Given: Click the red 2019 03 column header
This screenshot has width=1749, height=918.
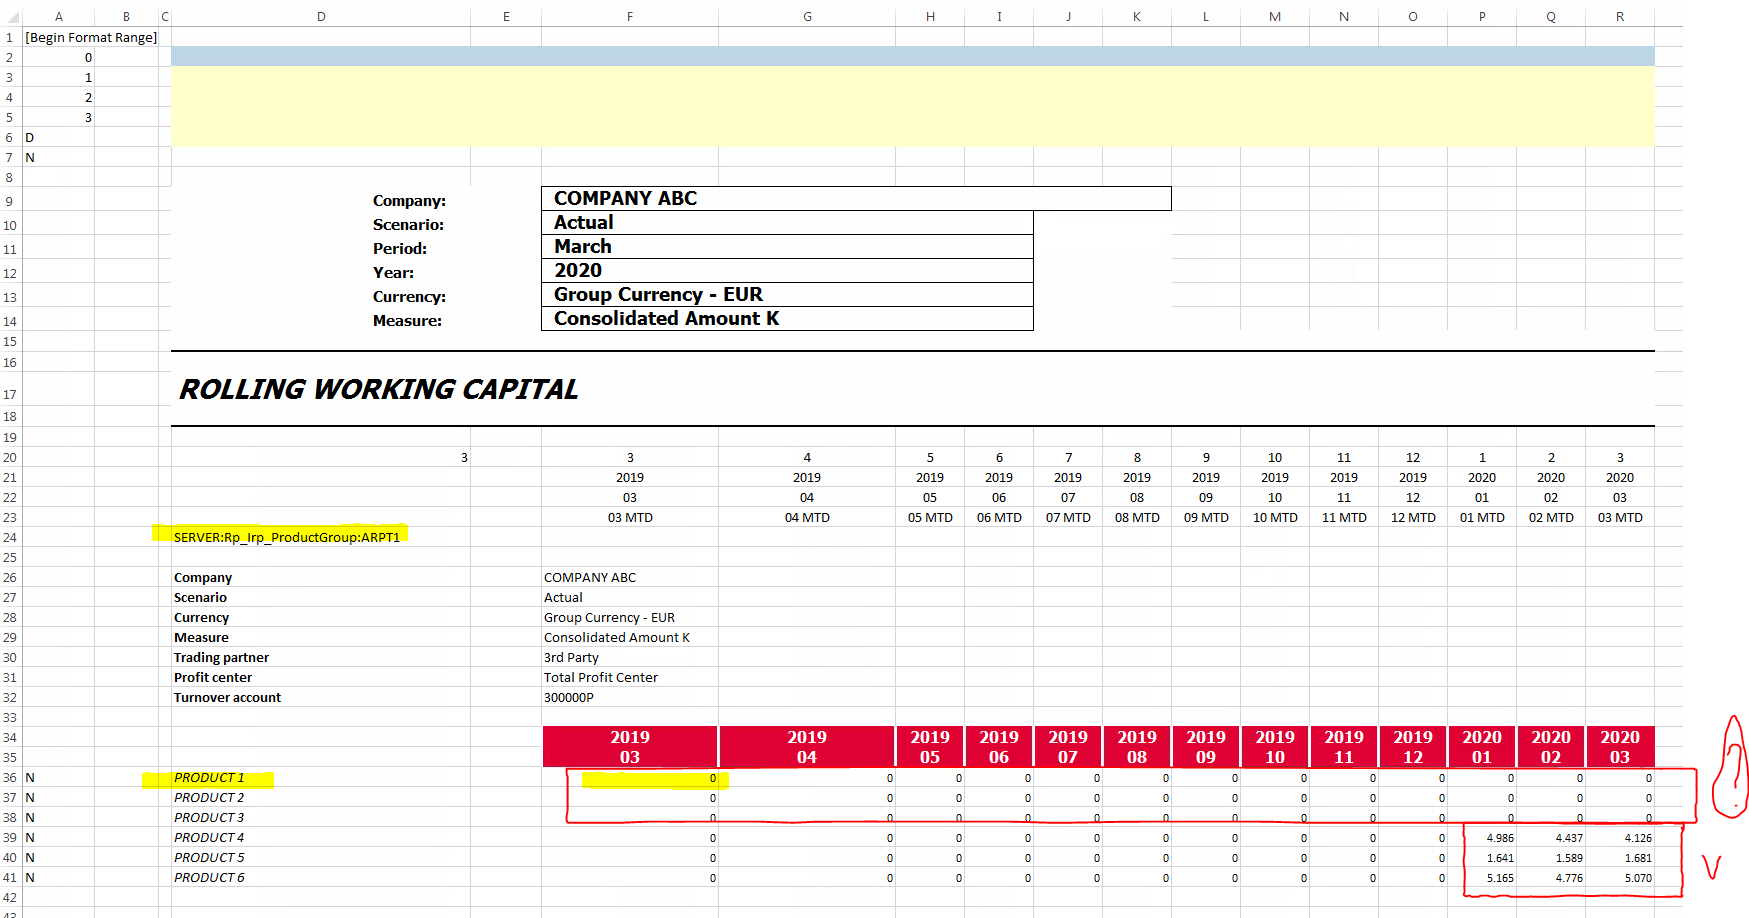Looking at the screenshot, I should point(630,747).
